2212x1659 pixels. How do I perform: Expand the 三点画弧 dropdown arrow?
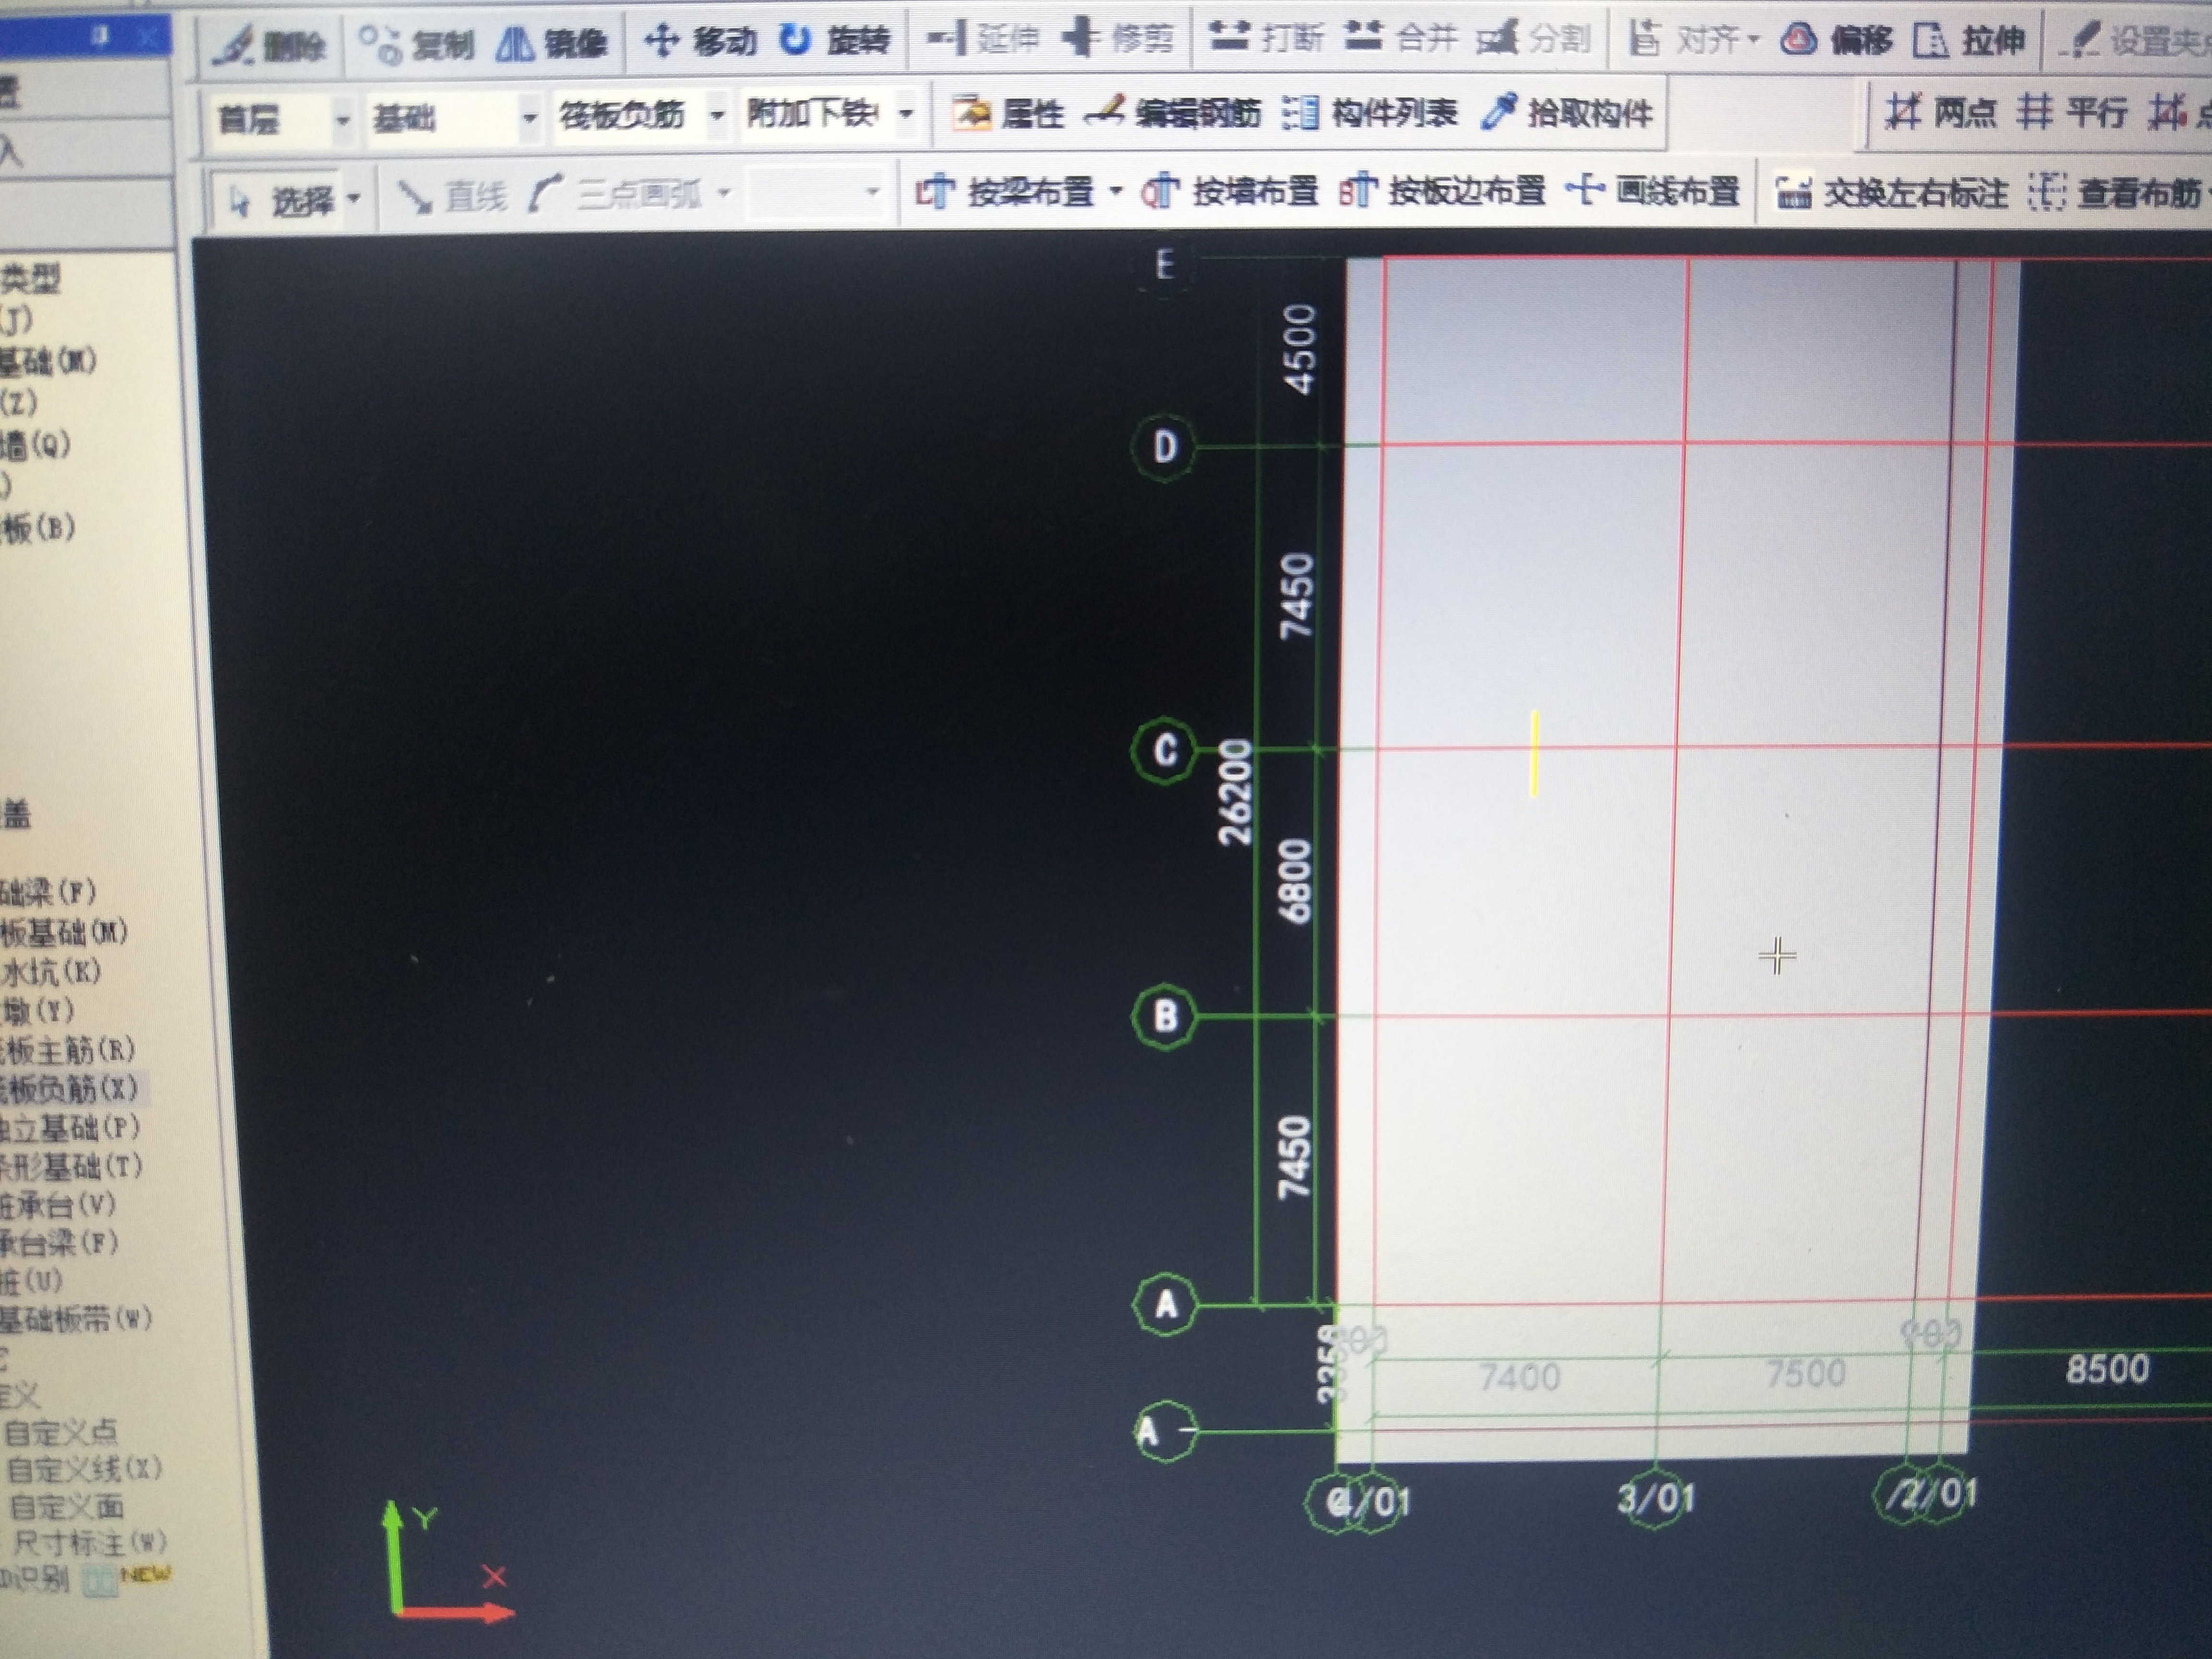click(x=724, y=192)
